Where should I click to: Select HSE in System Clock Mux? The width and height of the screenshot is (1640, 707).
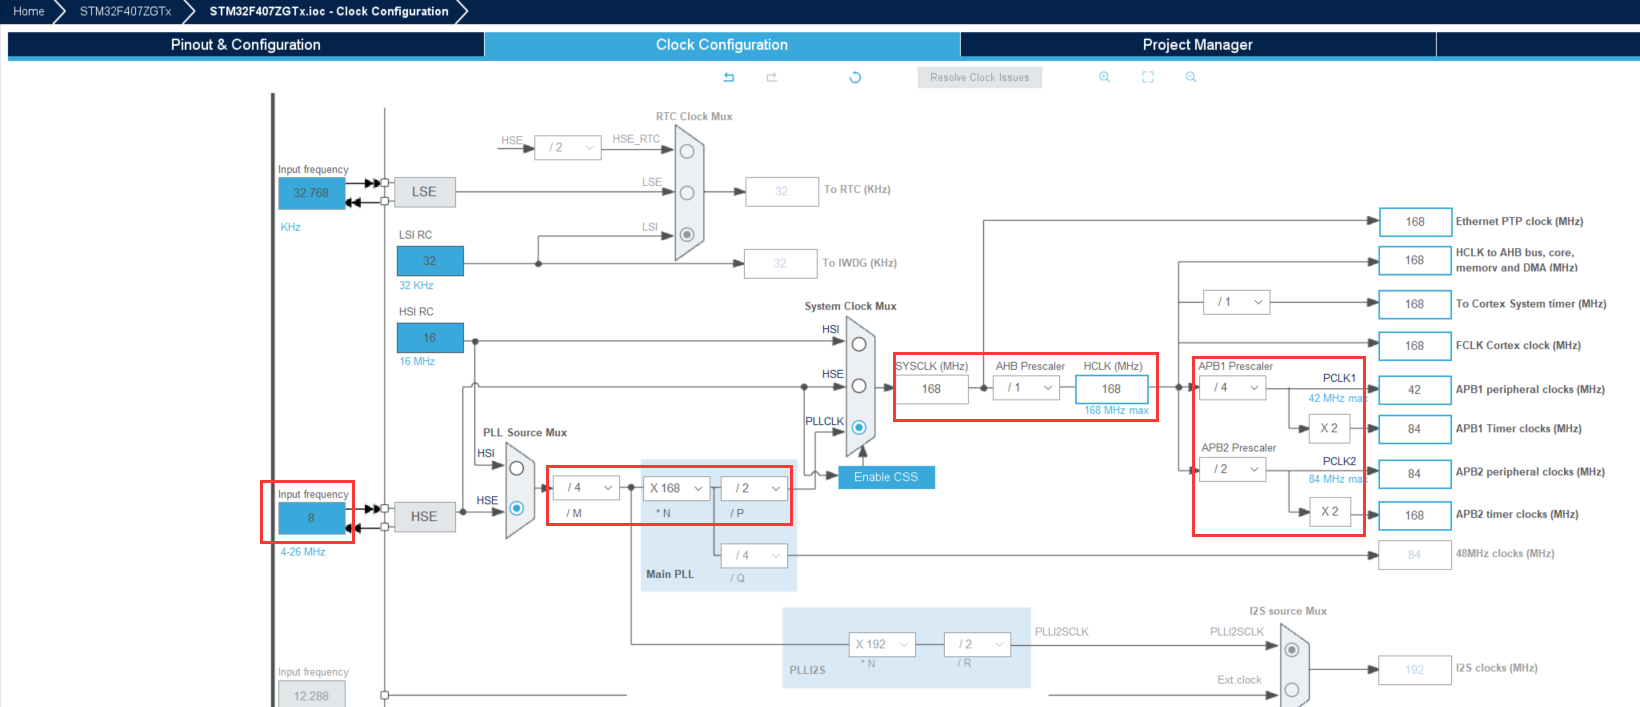point(859,386)
